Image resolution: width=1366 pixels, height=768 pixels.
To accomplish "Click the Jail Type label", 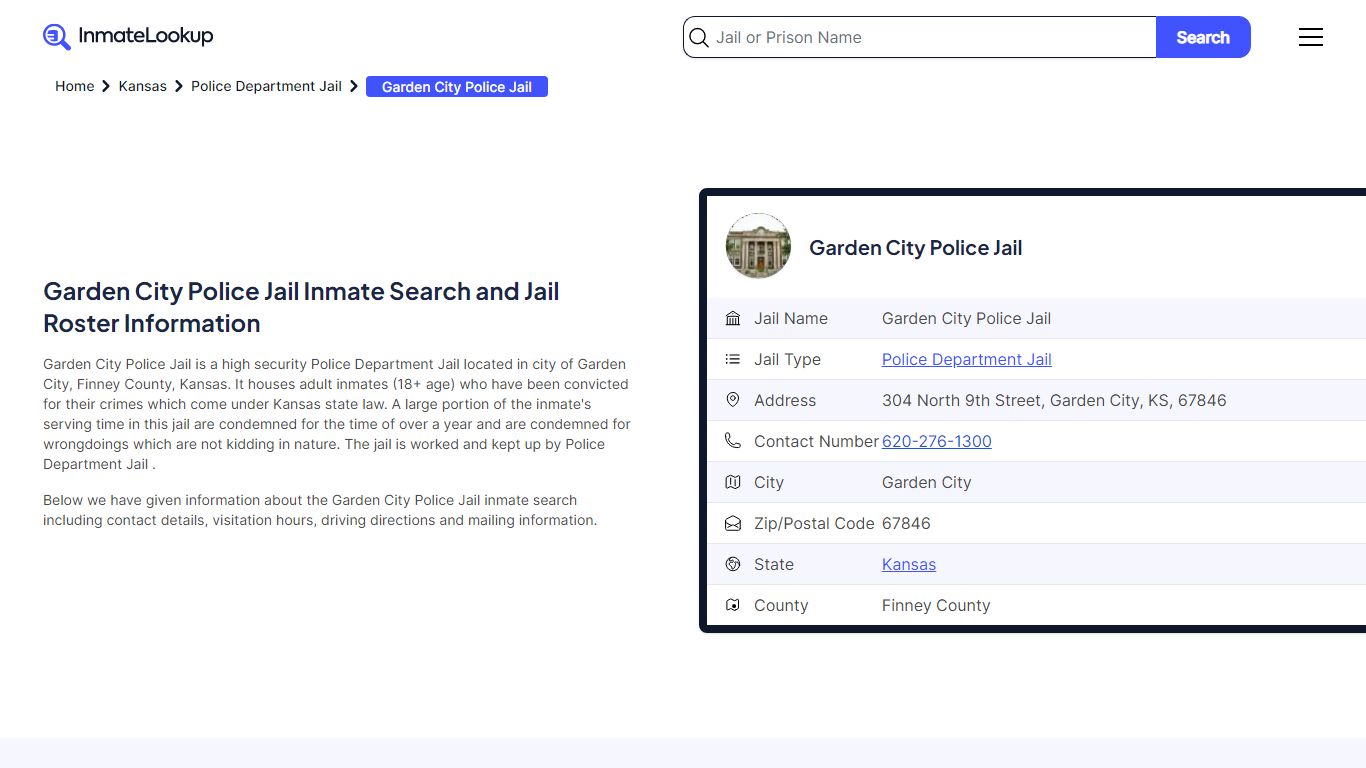I will click(787, 360).
